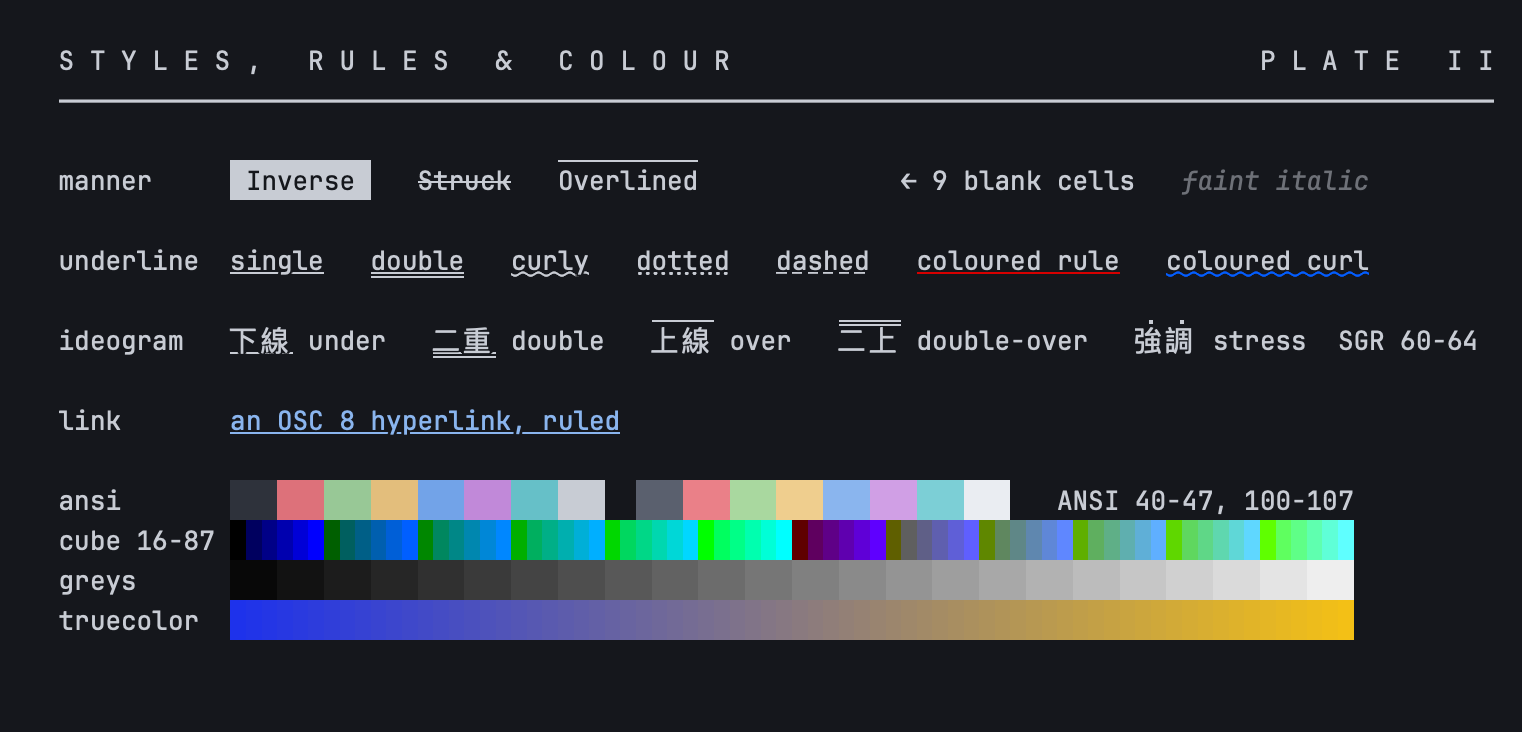The height and width of the screenshot is (732, 1522).
Task: Click the "curly" underline sample
Action: tap(550, 262)
